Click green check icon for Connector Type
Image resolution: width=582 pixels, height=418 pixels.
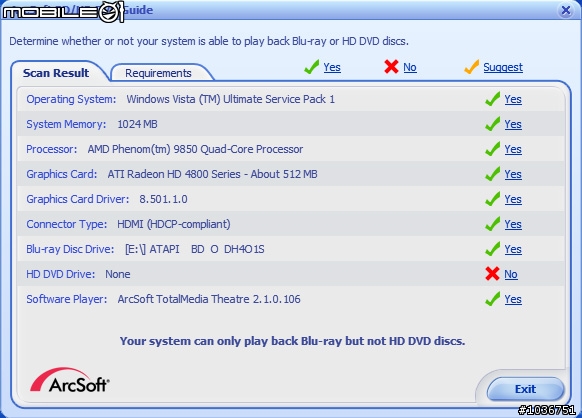(x=493, y=224)
